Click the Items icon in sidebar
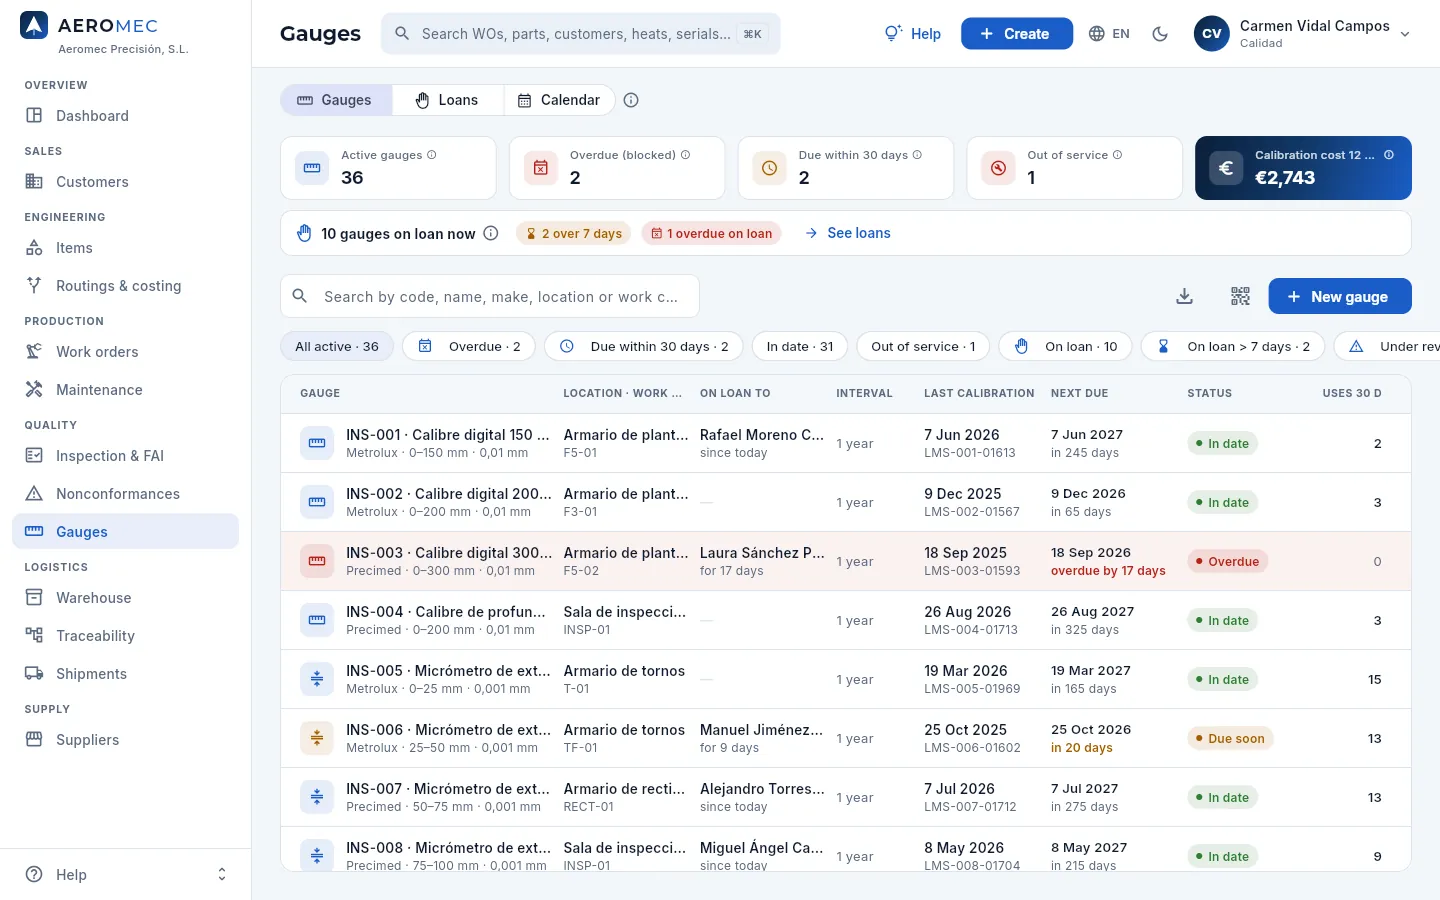 click(x=34, y=247)
